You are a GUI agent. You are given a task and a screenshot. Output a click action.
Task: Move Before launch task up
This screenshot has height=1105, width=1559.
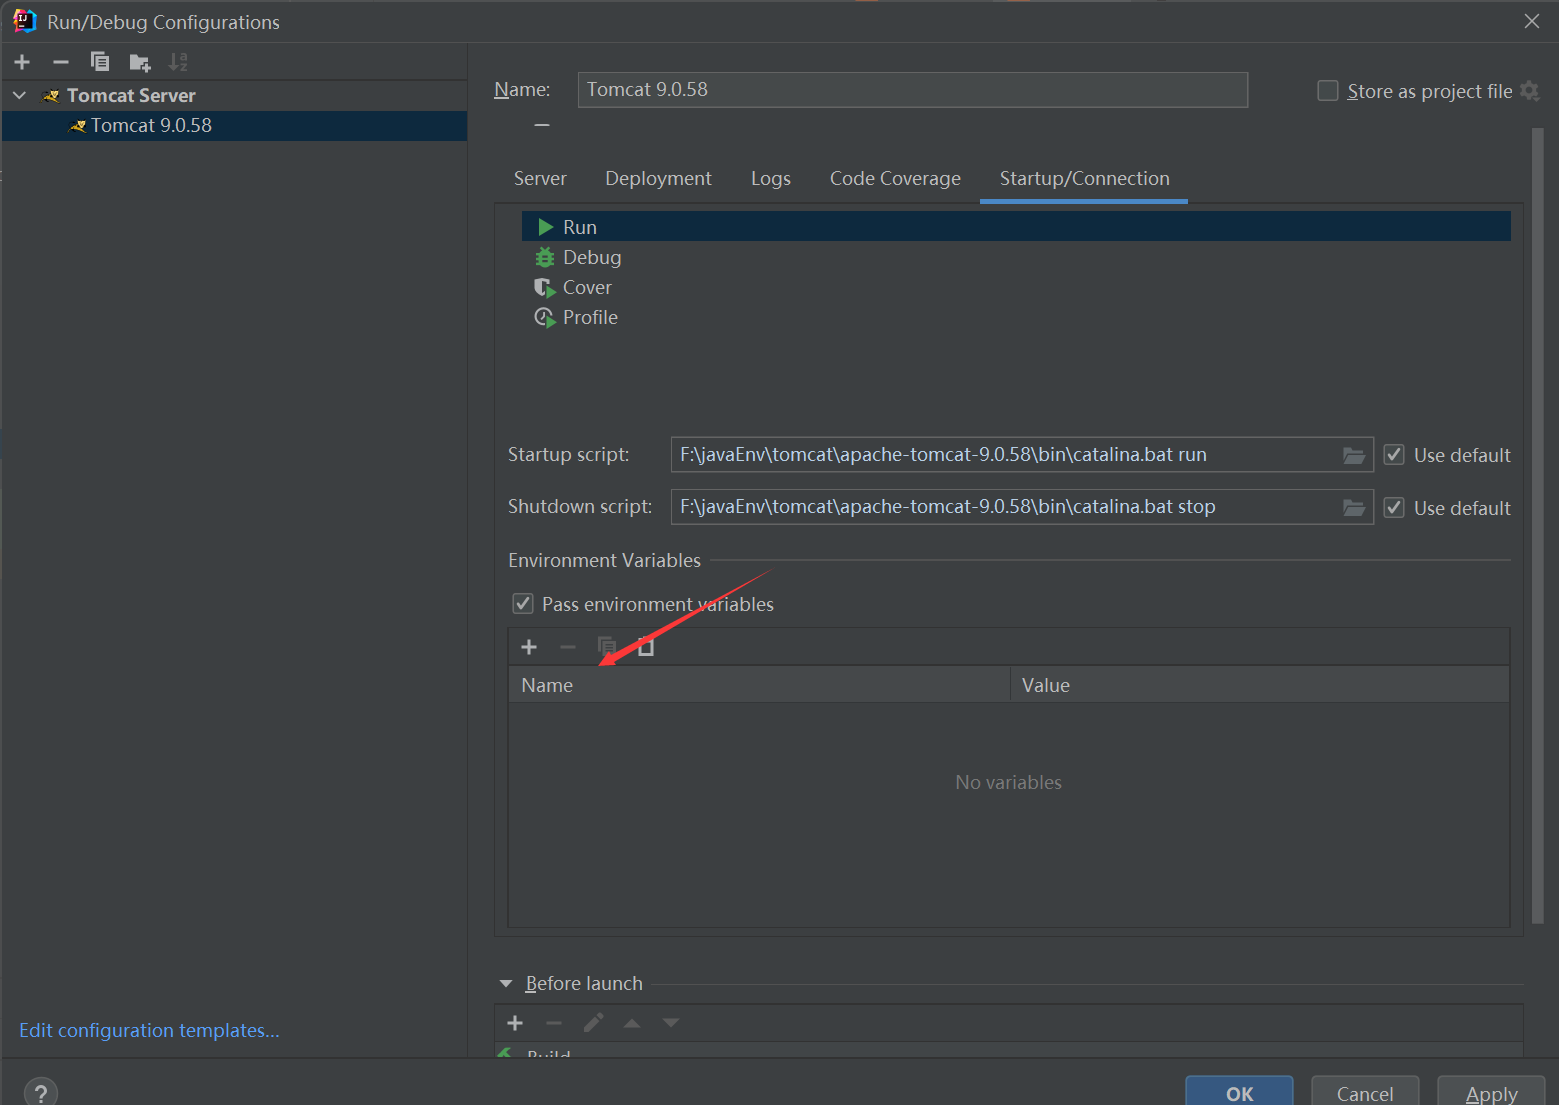click(632, 1023)
